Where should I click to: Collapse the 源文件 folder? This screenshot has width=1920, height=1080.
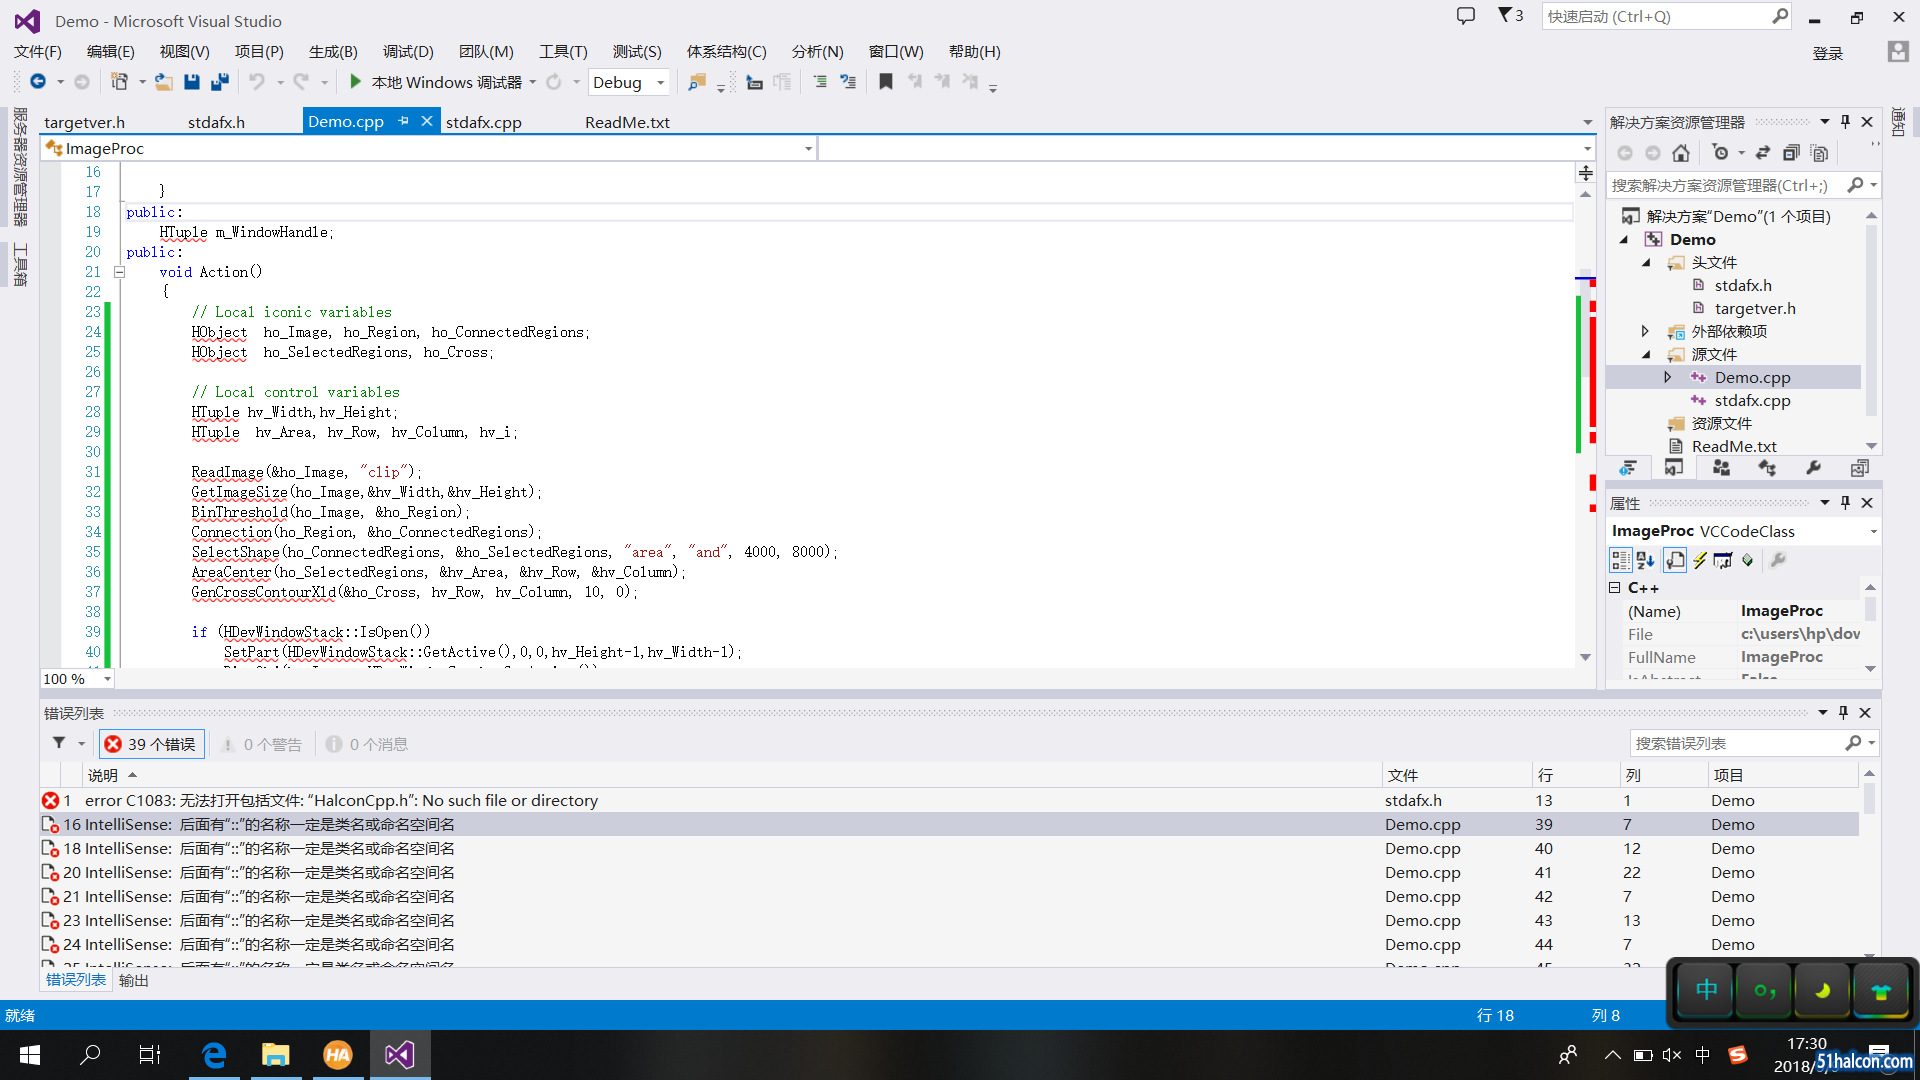click(1647, 355)
